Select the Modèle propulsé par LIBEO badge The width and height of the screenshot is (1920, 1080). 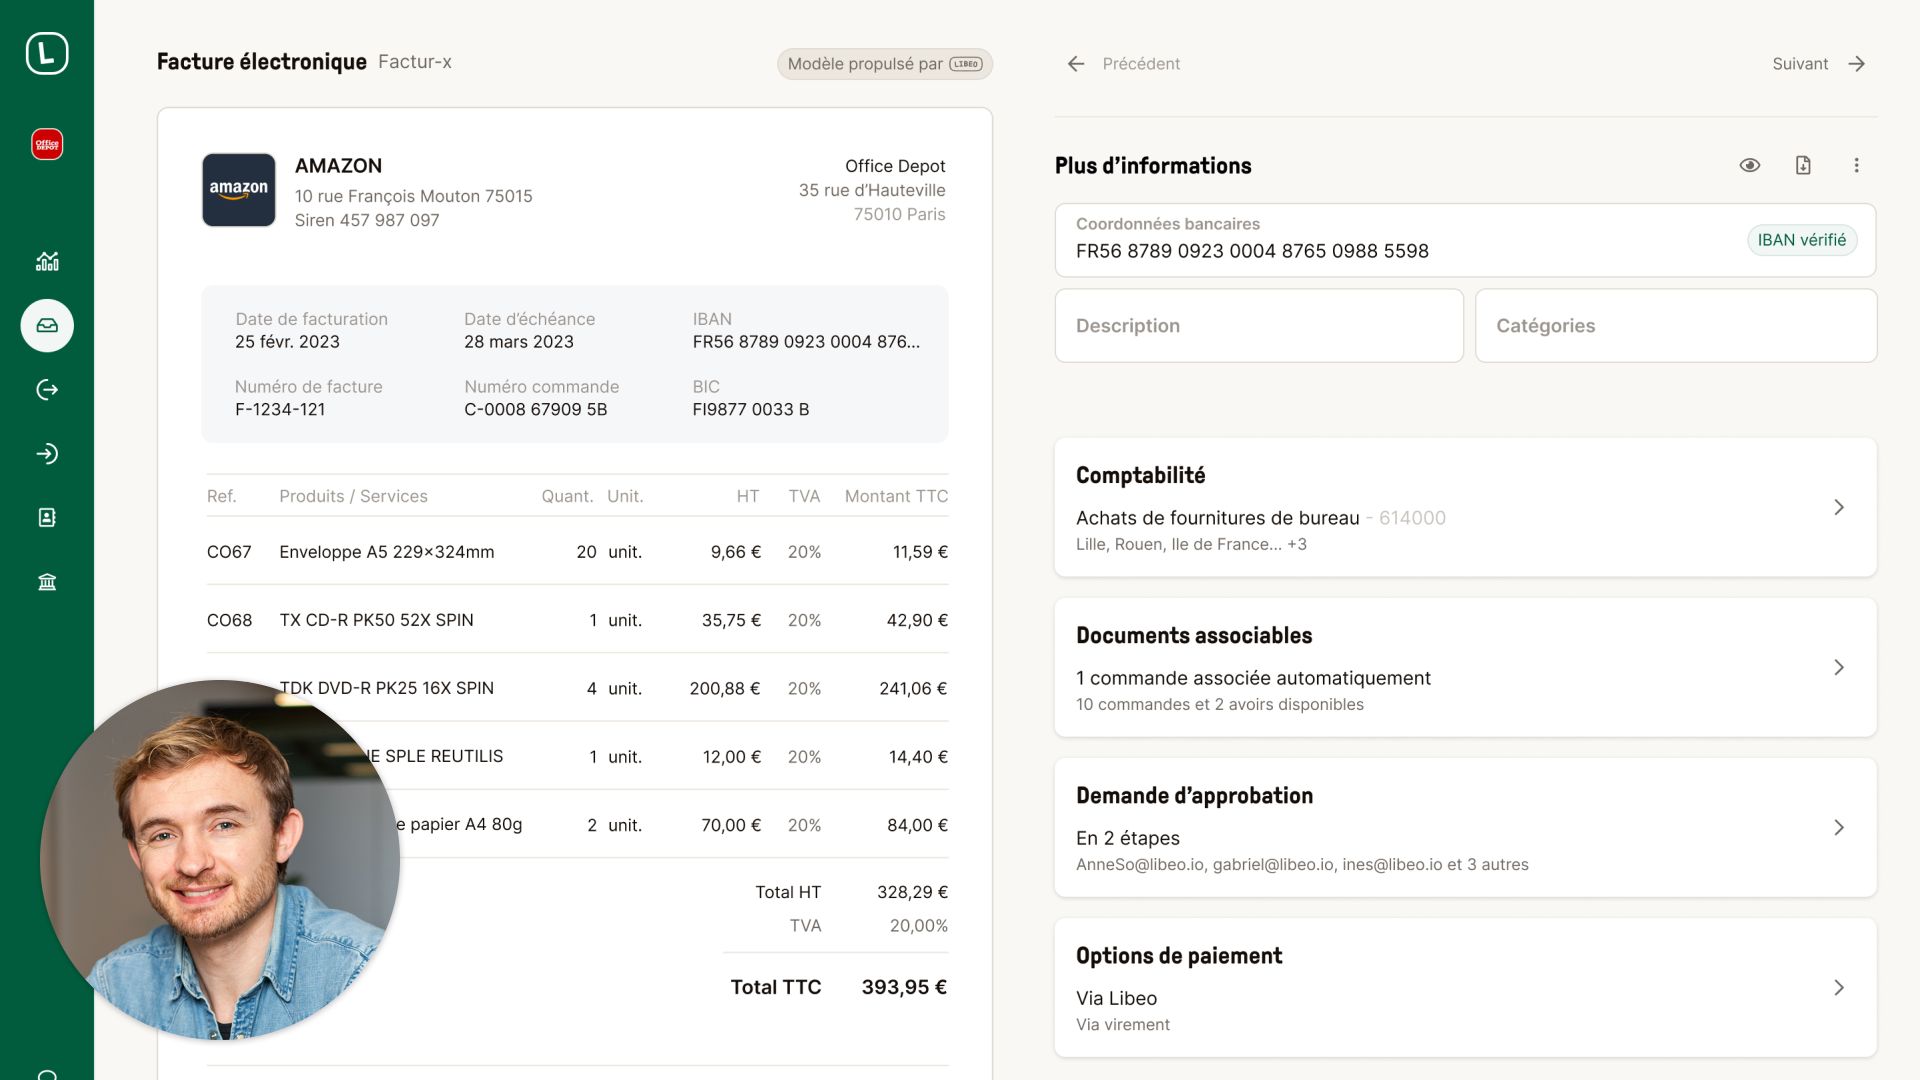tap(884, 63)
